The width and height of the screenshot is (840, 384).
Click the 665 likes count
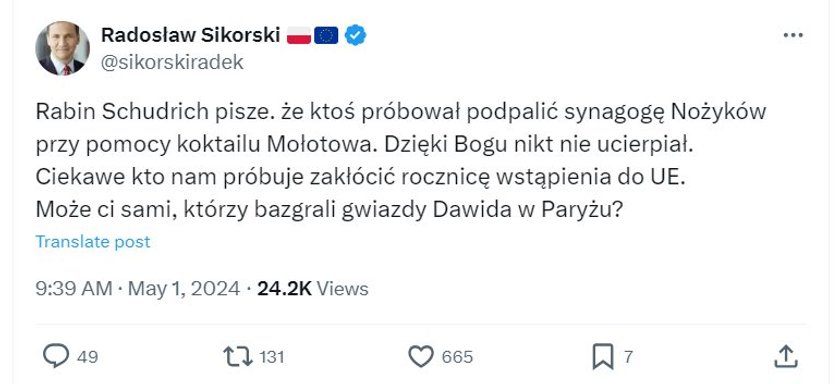tap(457, 357)
